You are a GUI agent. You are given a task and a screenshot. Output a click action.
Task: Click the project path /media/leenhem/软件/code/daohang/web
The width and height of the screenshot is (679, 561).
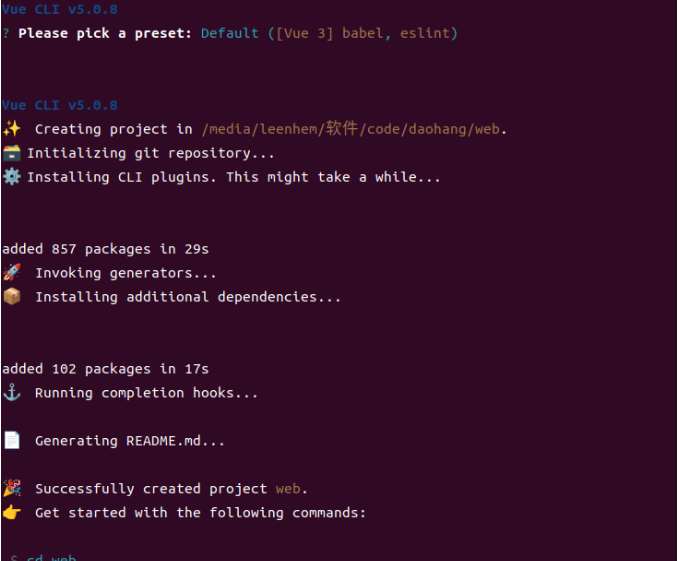click(350, 129)
